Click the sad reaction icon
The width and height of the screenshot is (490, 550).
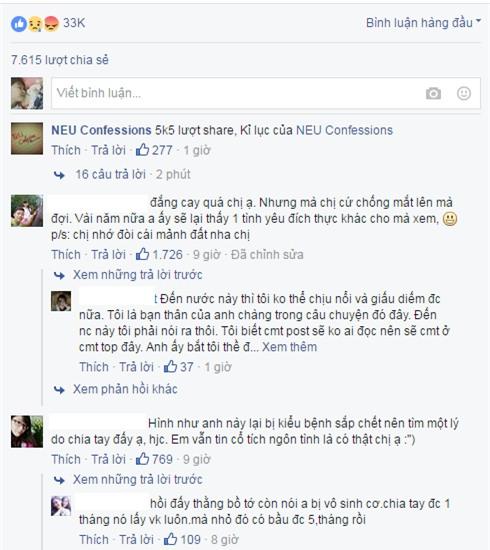click(35, 24)
